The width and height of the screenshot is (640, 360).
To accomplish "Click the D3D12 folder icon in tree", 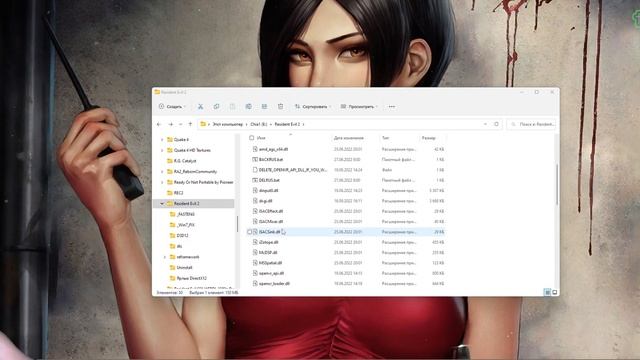I will [172, 236].
